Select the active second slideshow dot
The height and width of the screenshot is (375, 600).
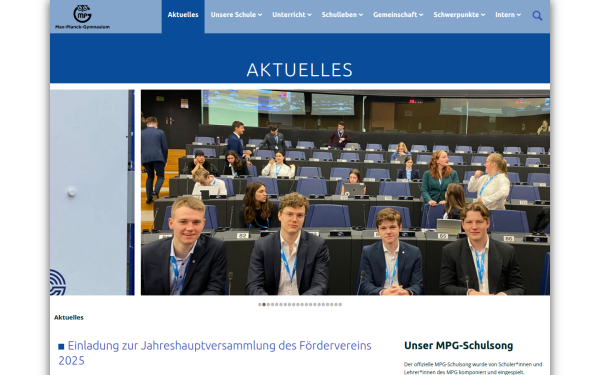tap(264, 305)
